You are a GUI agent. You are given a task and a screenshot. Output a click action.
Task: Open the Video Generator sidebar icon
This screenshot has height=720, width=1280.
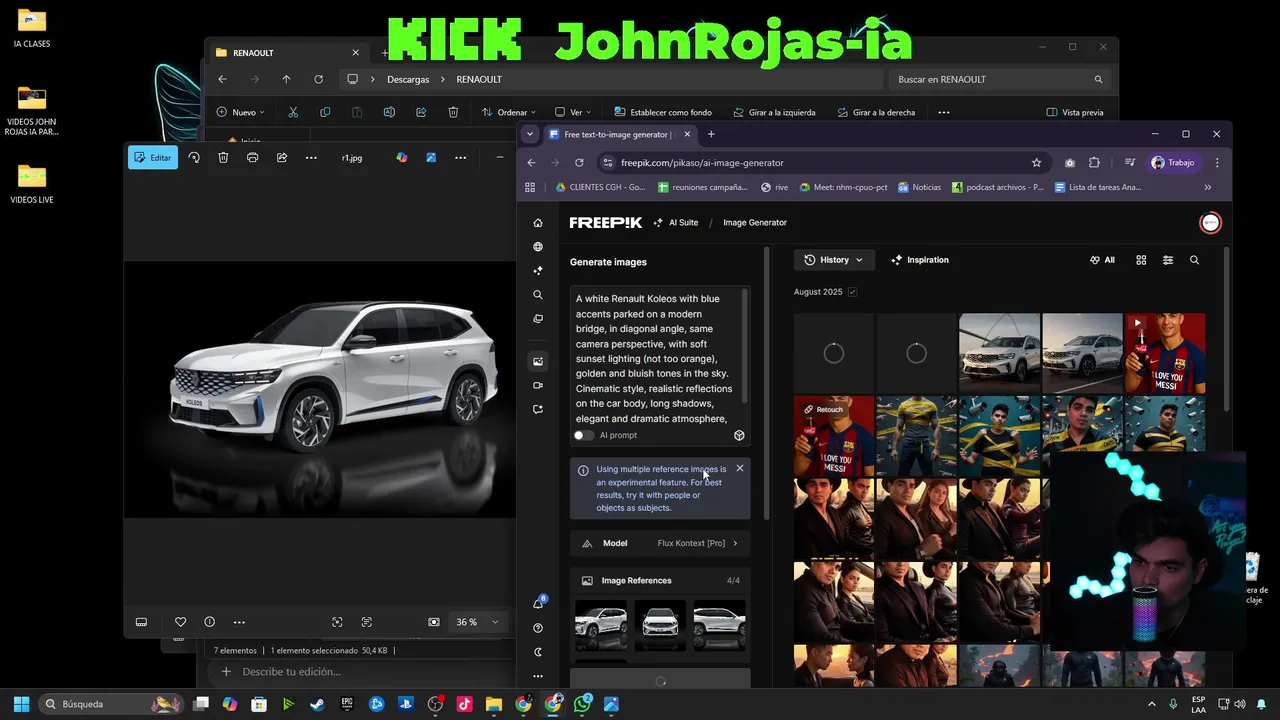538,385
